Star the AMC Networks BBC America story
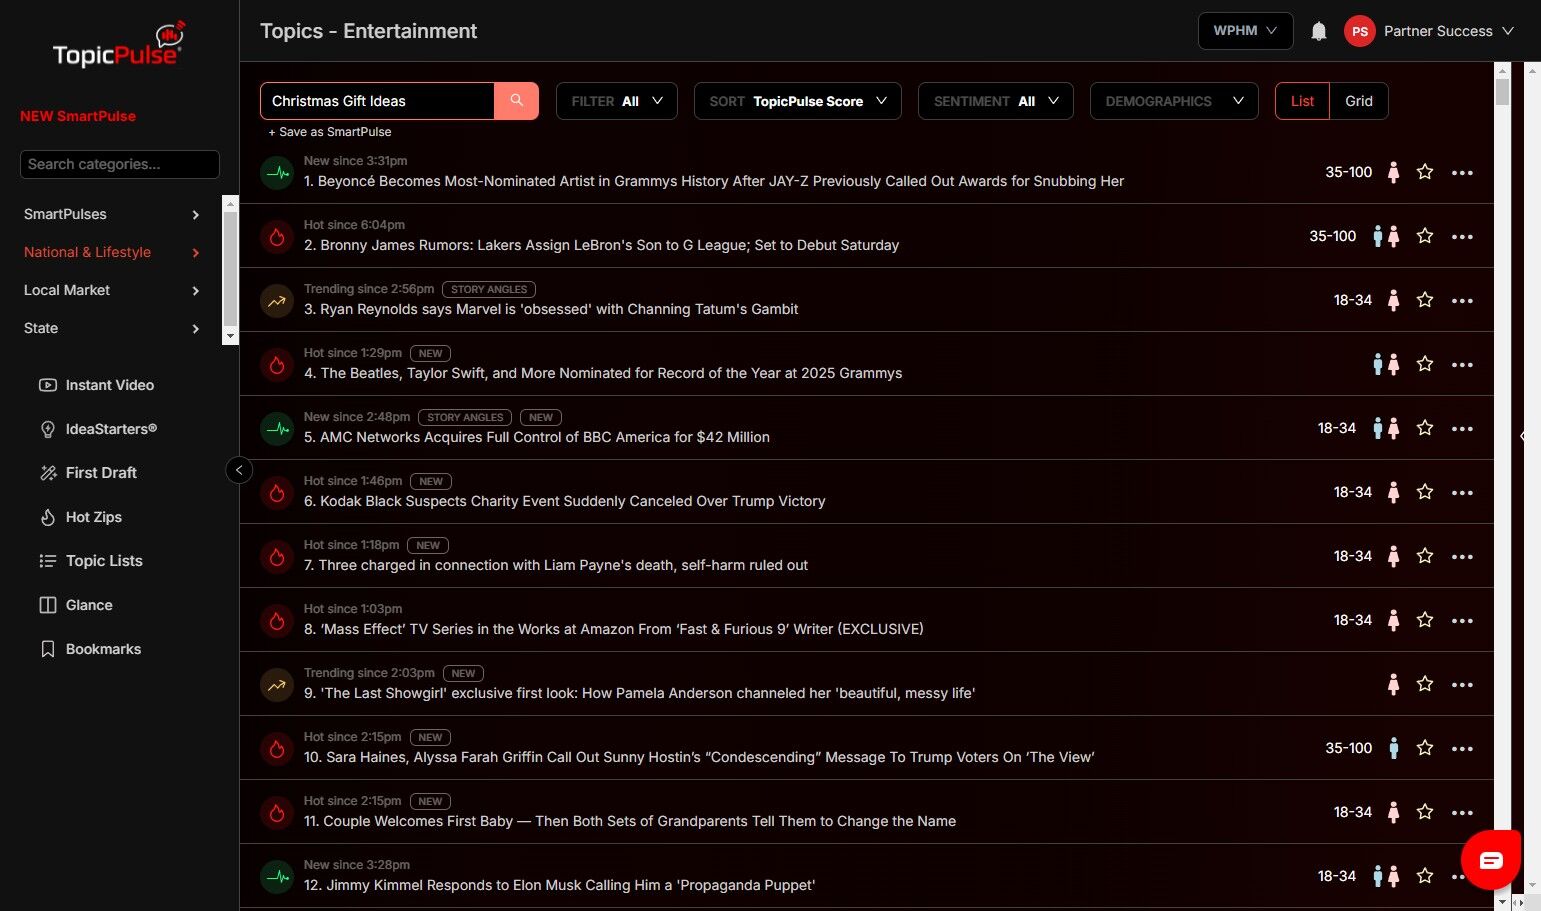 point(1425,428)
